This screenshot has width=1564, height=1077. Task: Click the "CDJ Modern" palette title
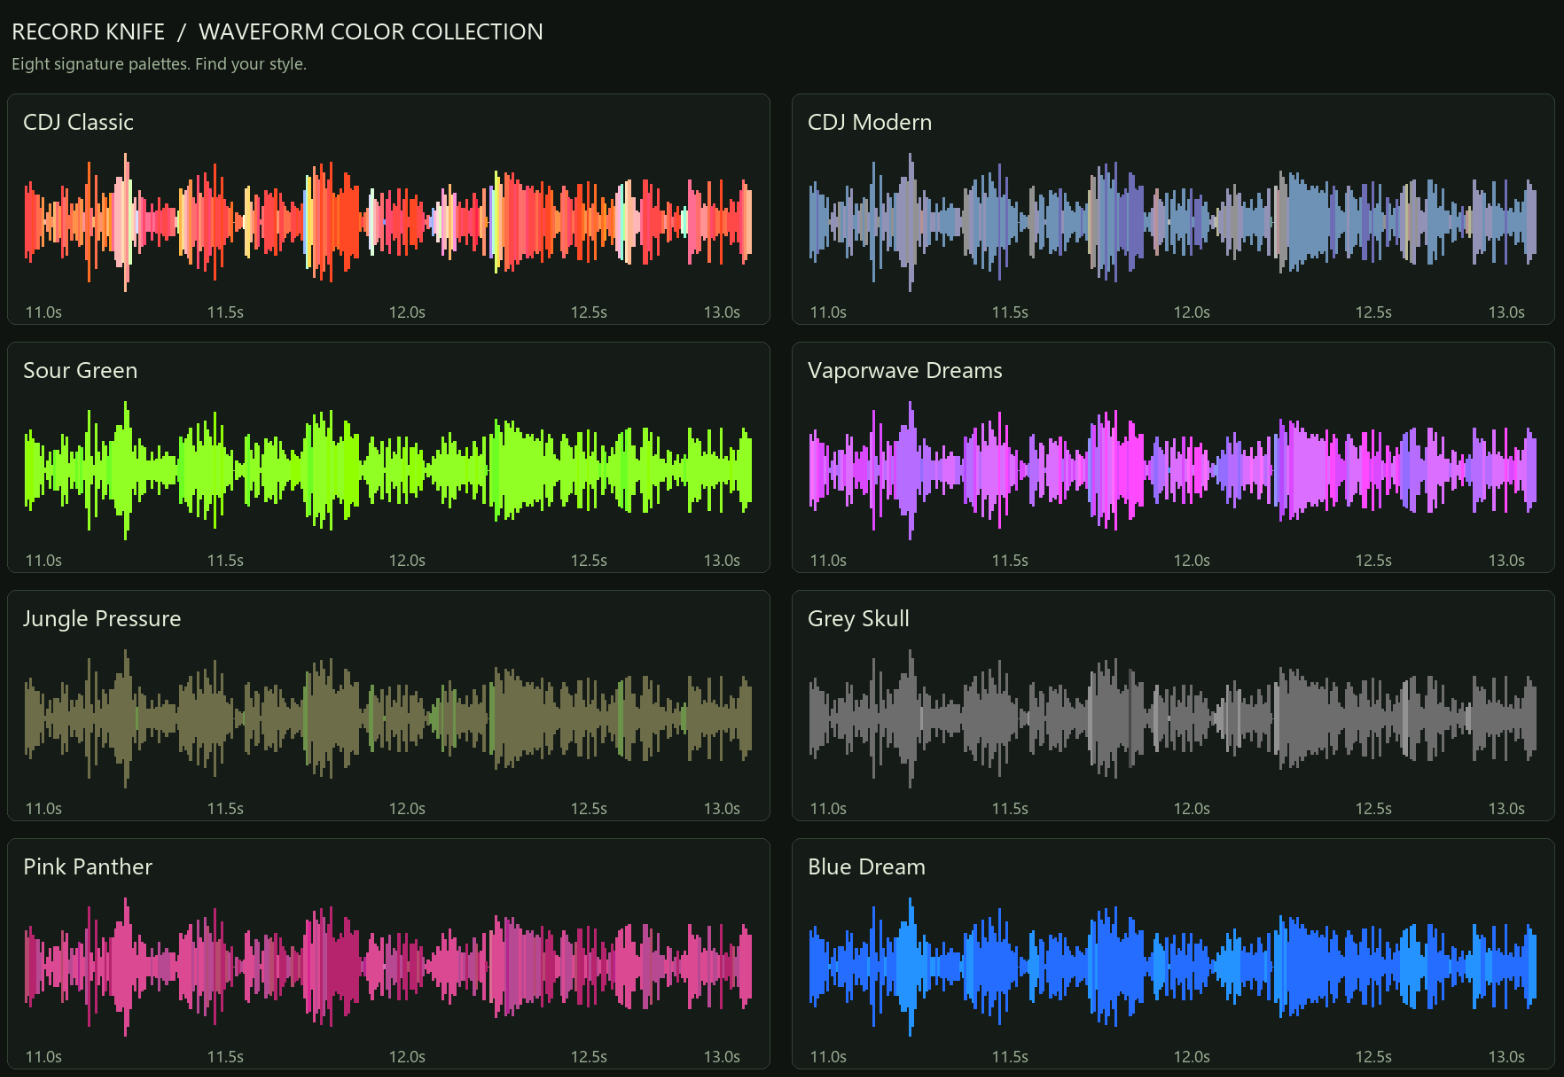pyautogui.click(x=870, y=122)
